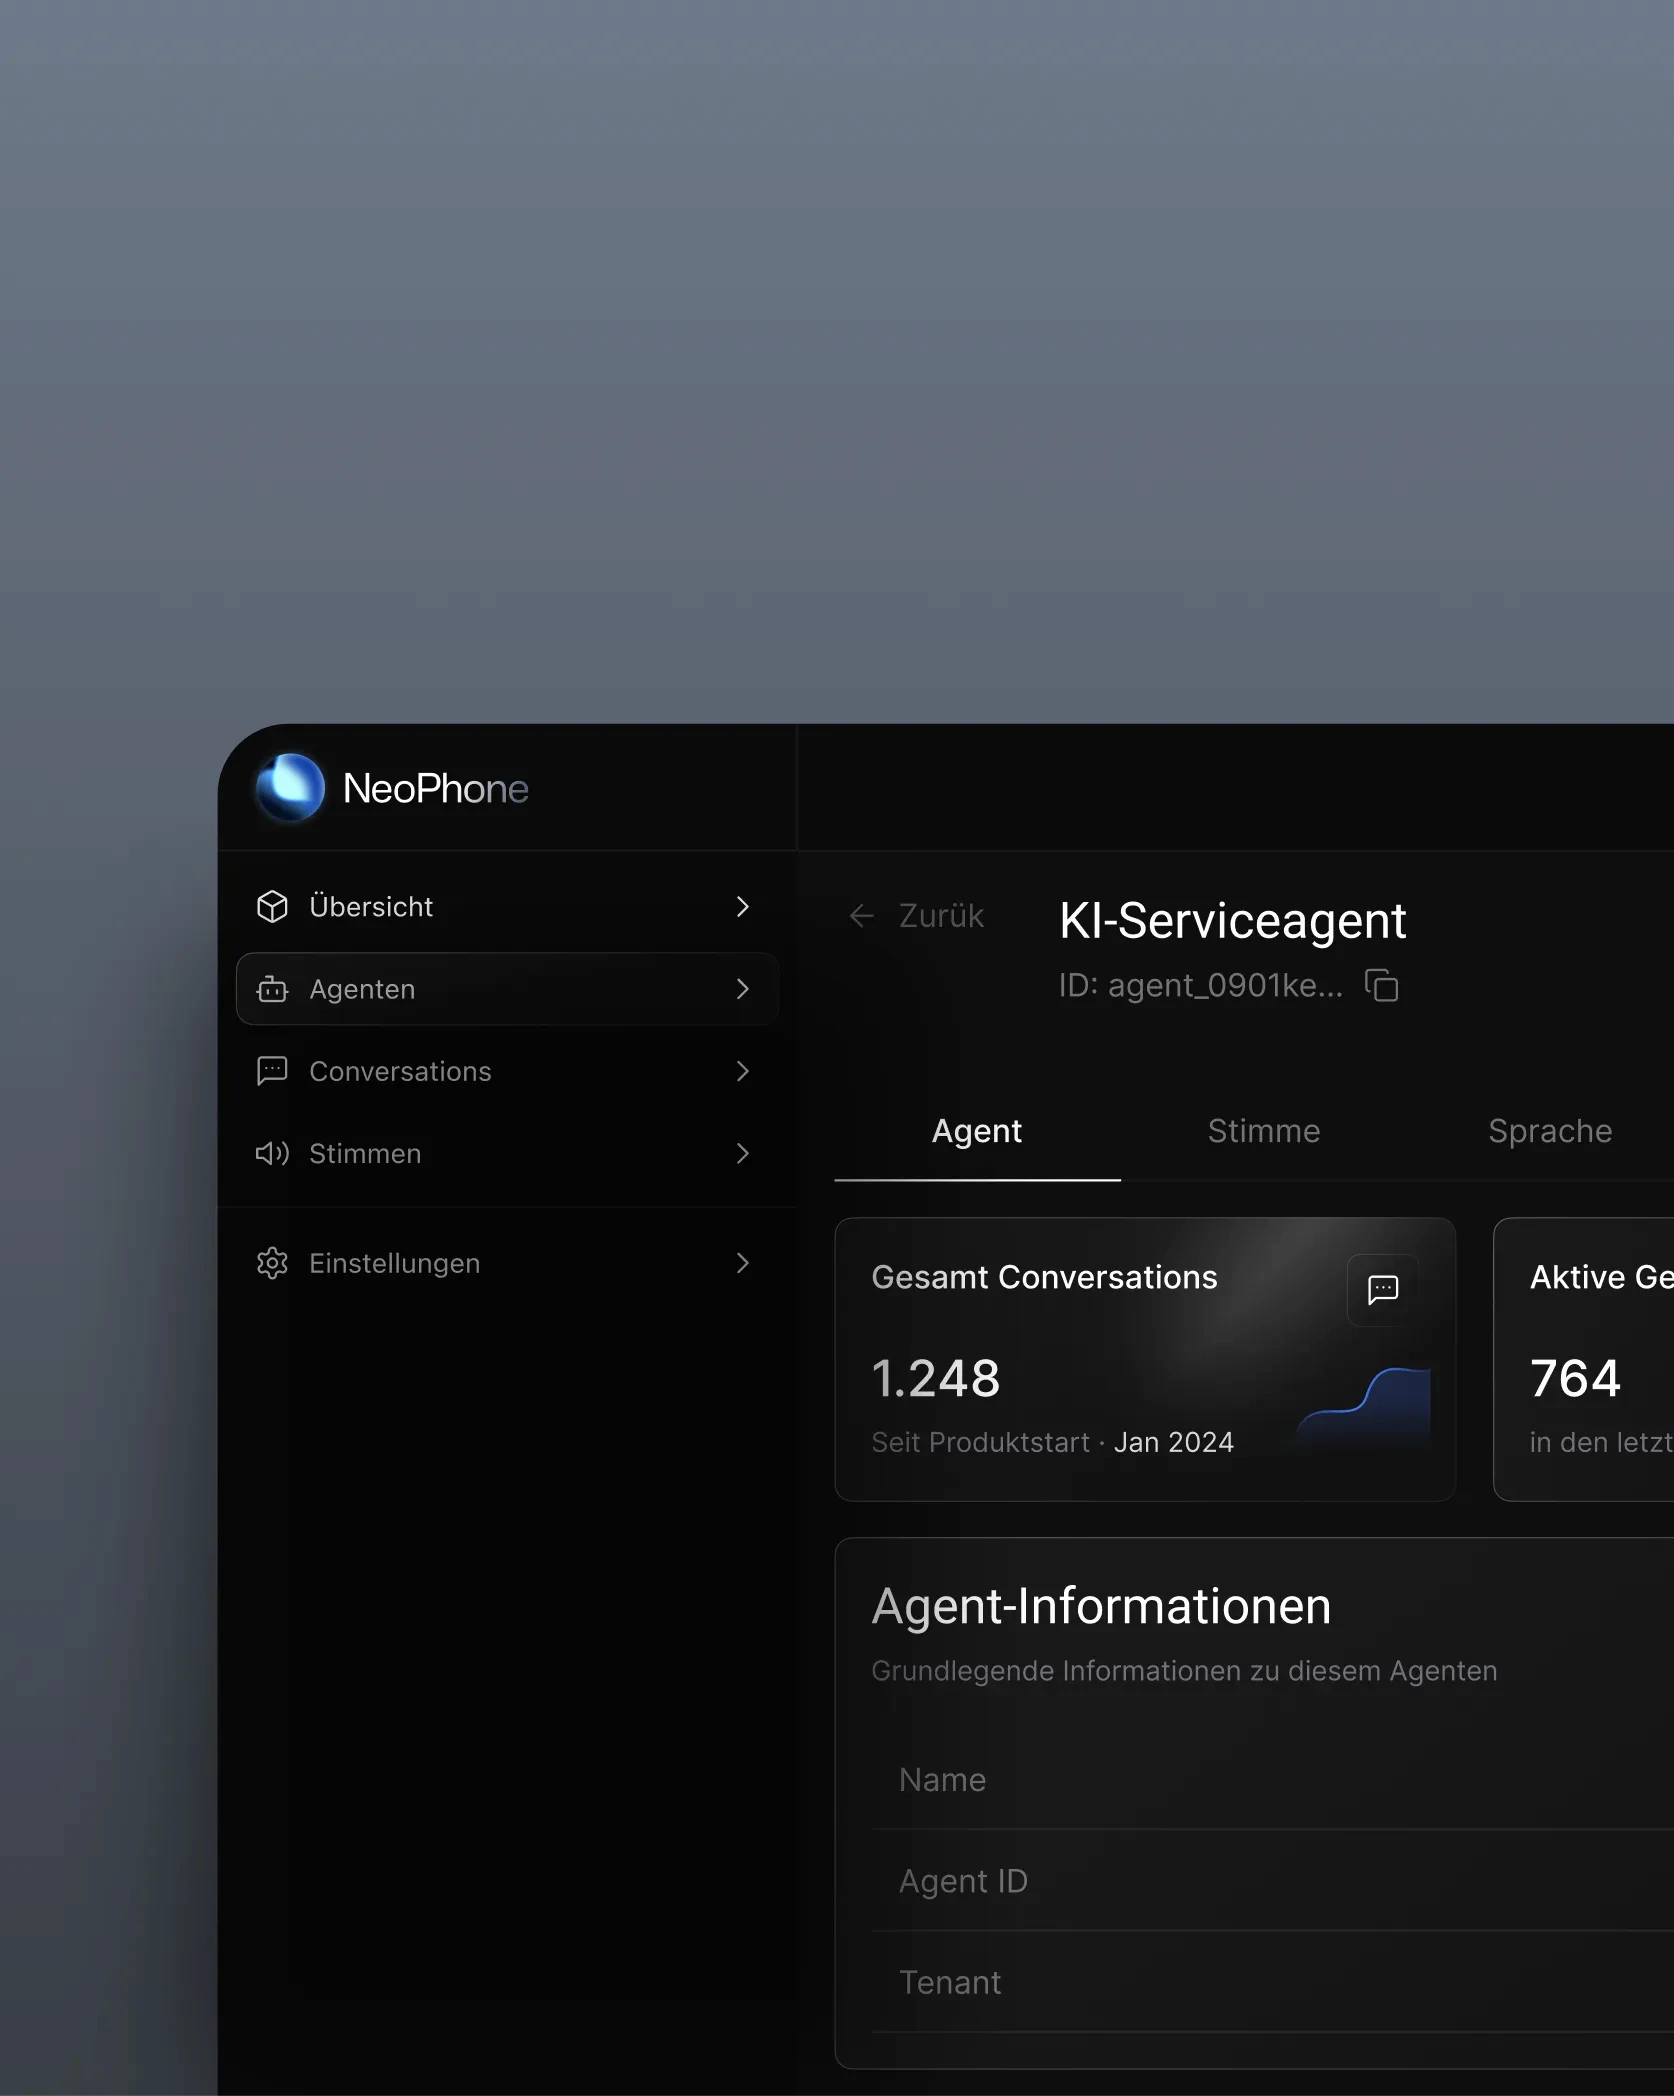Click the back arrow icon beside Zurük

pyautogui.click(x=861, y=915)
